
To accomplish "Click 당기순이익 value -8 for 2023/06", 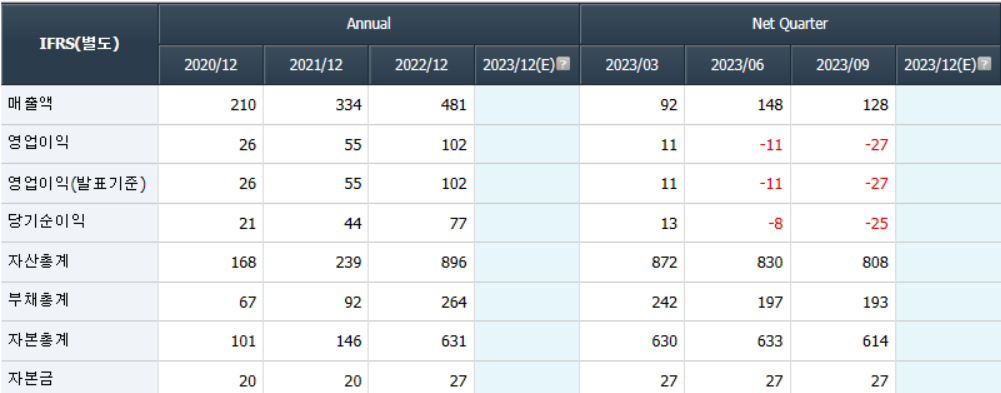I will coord(776,223).
